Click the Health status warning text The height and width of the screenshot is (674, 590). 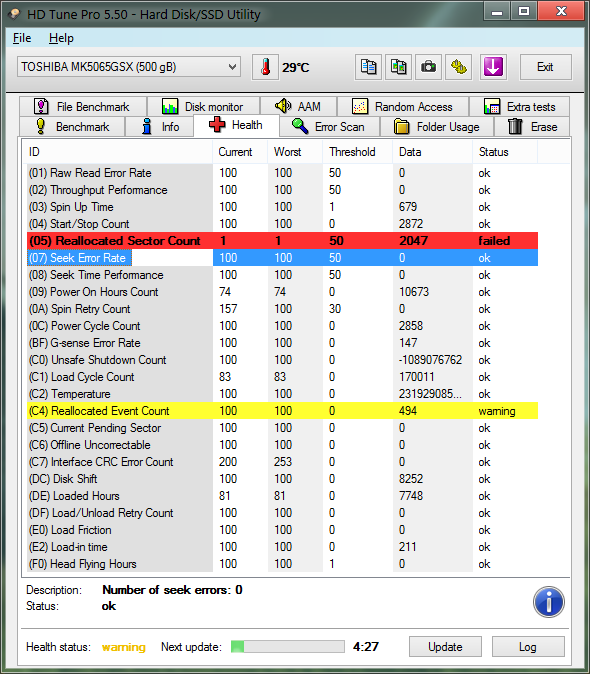coord(124,647)
